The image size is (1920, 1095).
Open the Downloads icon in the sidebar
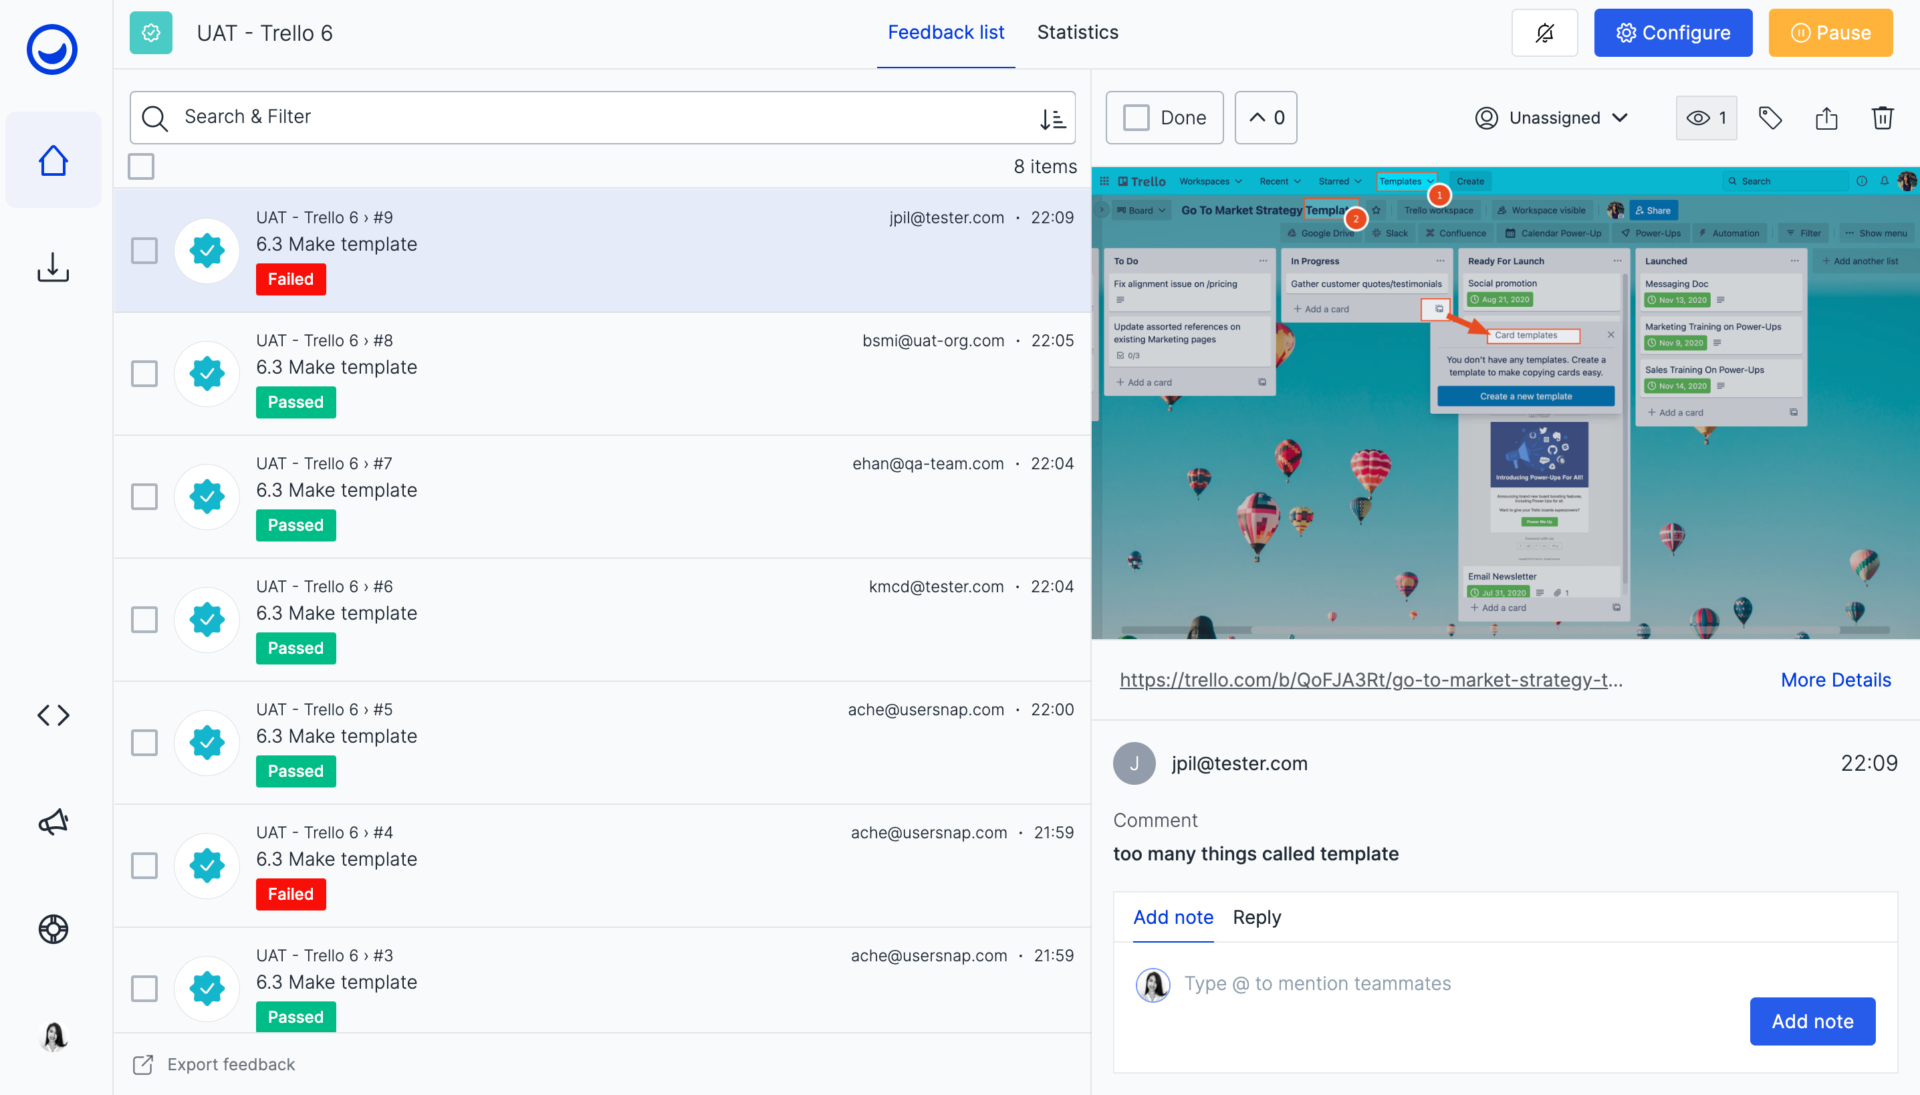click(x=53, y=267)
